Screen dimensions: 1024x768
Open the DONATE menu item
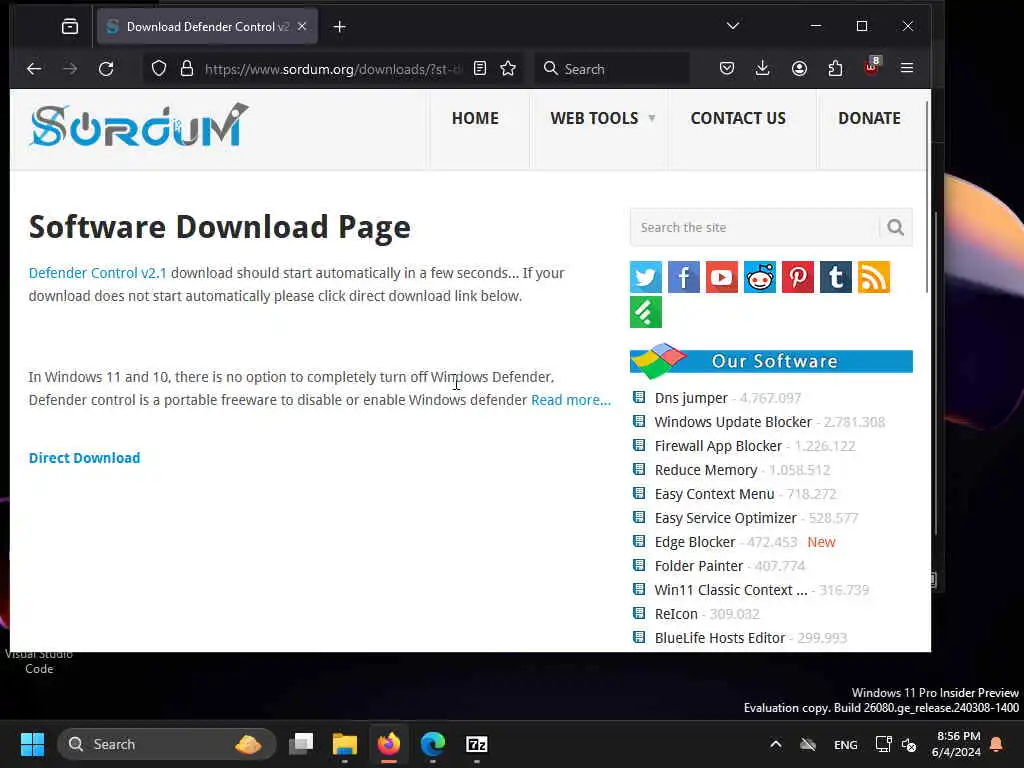pyautogui.click(x=869, y=118)
